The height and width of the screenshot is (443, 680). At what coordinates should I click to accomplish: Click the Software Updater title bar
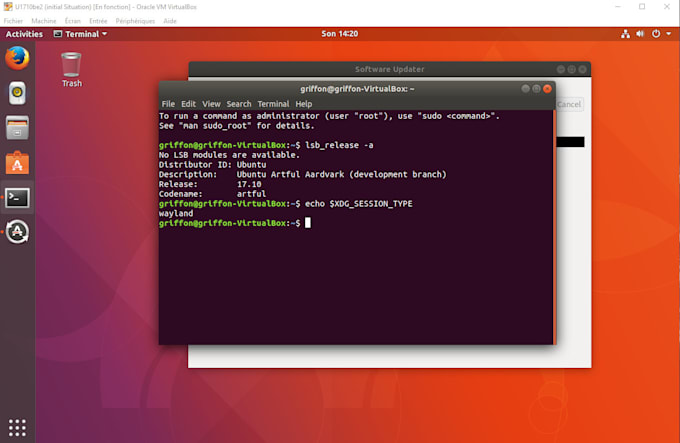[x=389, y=69]
